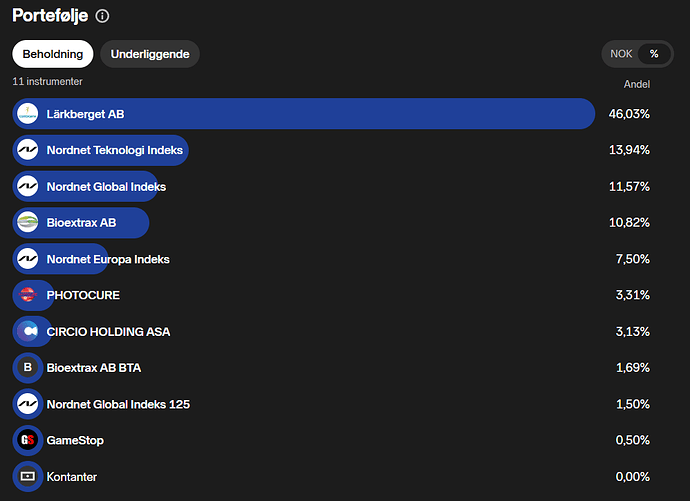Click the Bioextrax AB logo icon
This screenshot has width=690, height=501.
pyautogui.click(x=28, y=222)
